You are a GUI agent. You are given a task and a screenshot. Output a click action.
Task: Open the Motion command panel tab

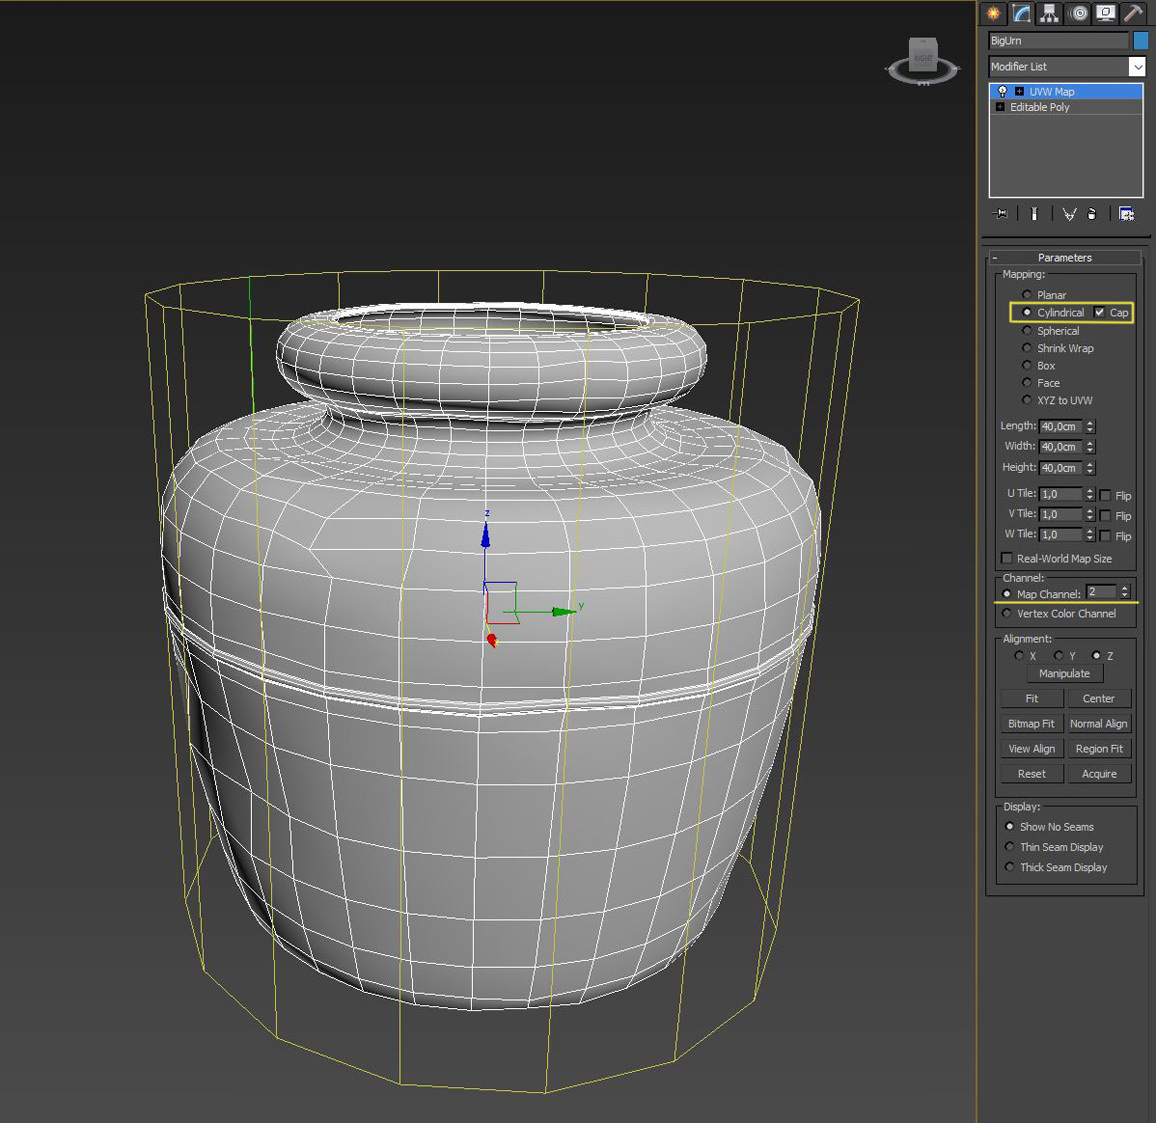pos(1078,13)
